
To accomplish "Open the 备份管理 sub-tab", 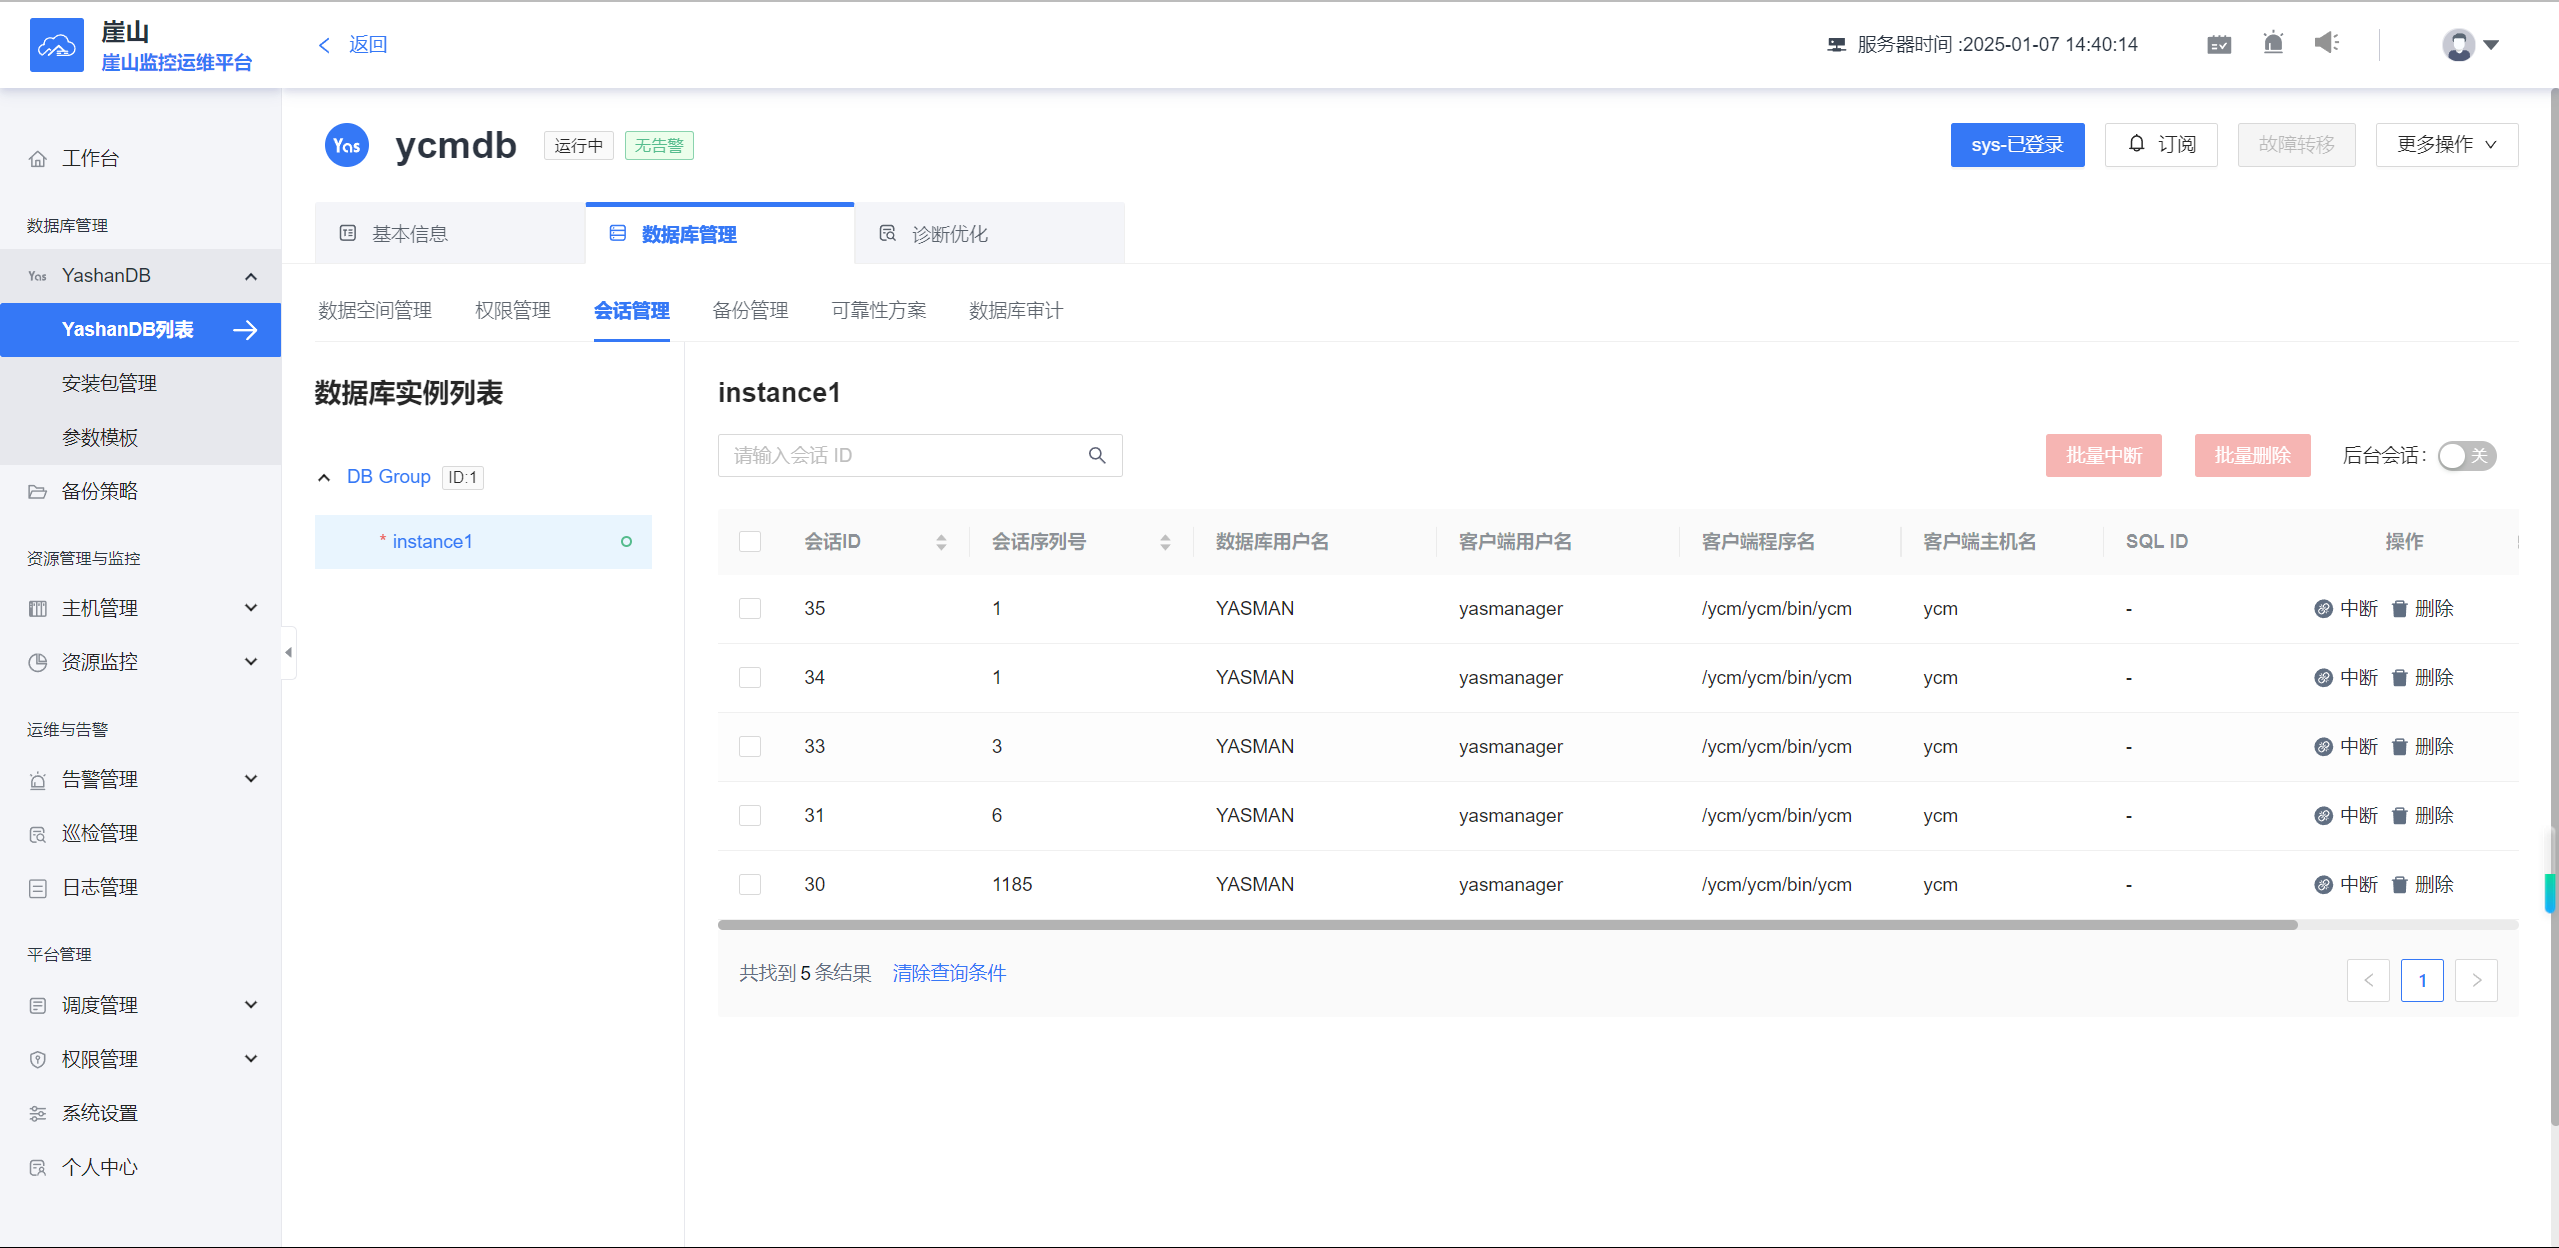I will [x=750, y=311].
